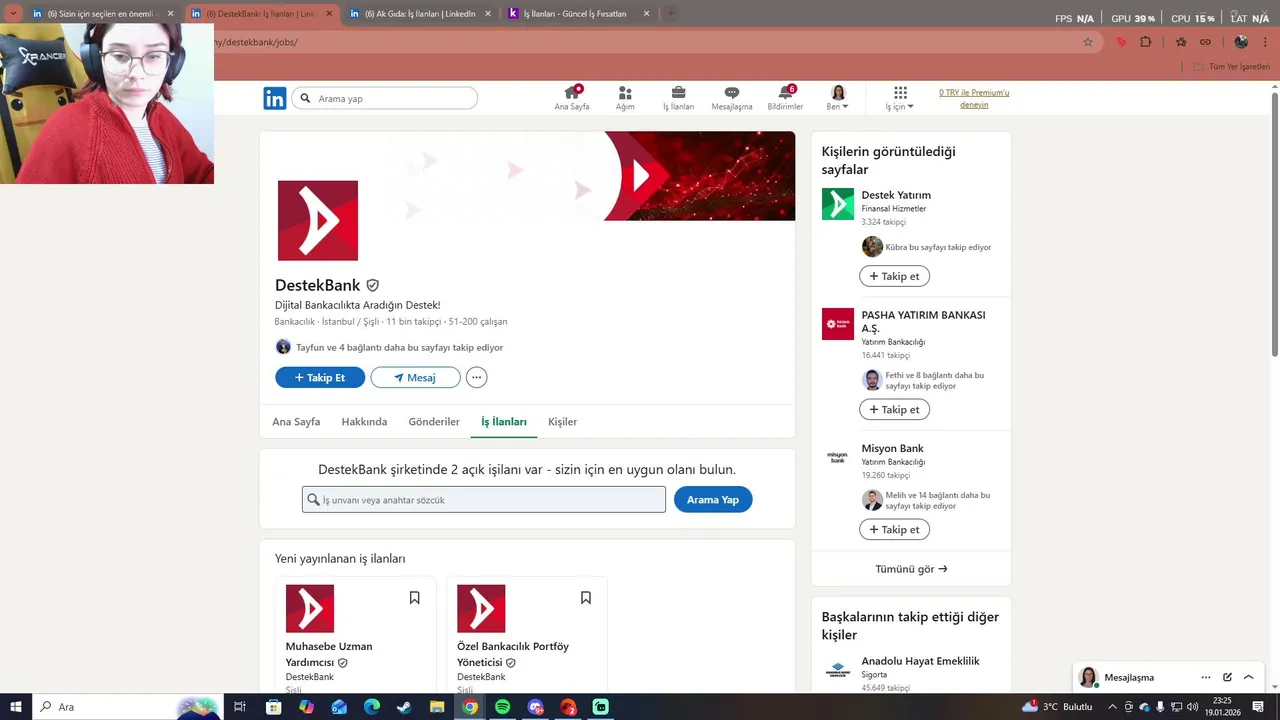Image resolution: width=1280 pixels, height=720 pixels.
Task: Open Chrome three-dot menu
Action: tap(1266, 42)
